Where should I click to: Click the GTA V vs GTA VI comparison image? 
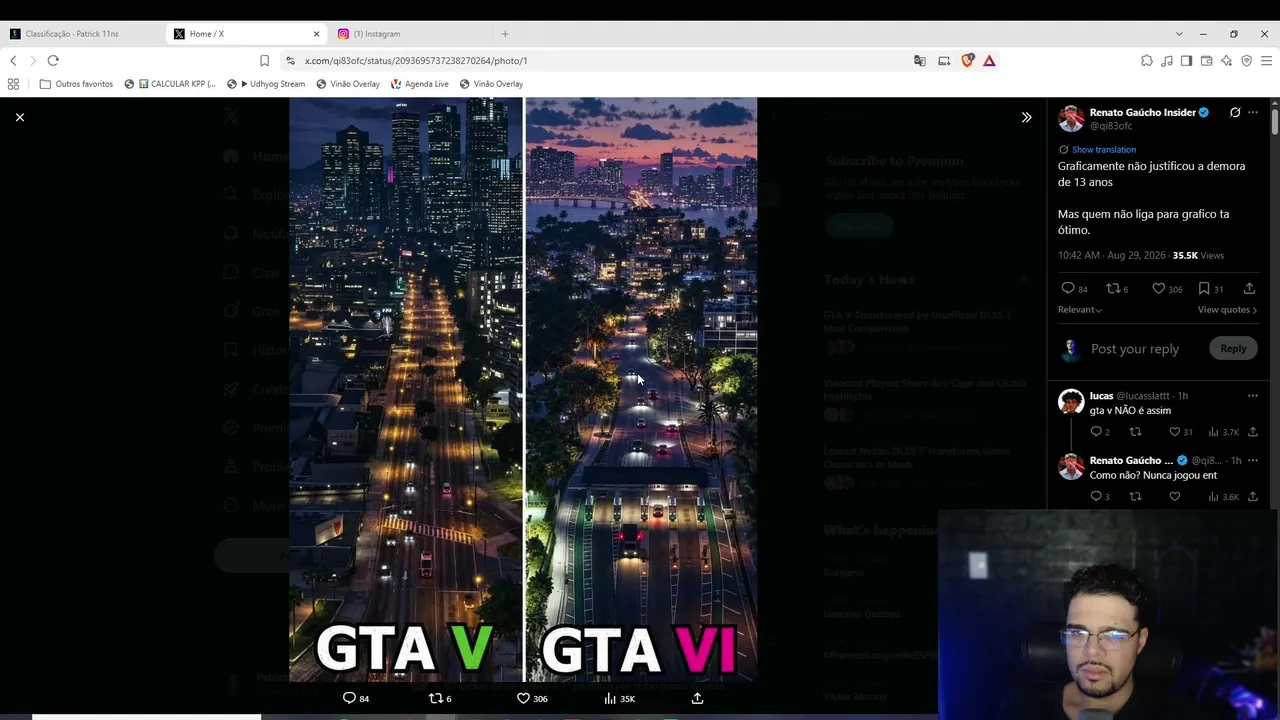pyautogui.click(x=523, y=389)
